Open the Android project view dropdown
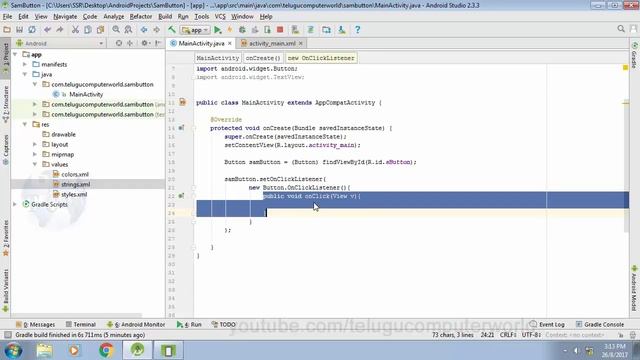The width and height of the screenshot is (640, 360). click(x=60, y=43)
